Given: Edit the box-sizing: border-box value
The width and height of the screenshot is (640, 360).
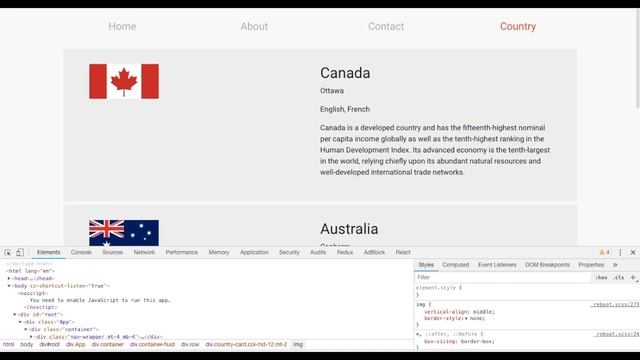Looking at the screenshot, I should [x=476, y=341].
